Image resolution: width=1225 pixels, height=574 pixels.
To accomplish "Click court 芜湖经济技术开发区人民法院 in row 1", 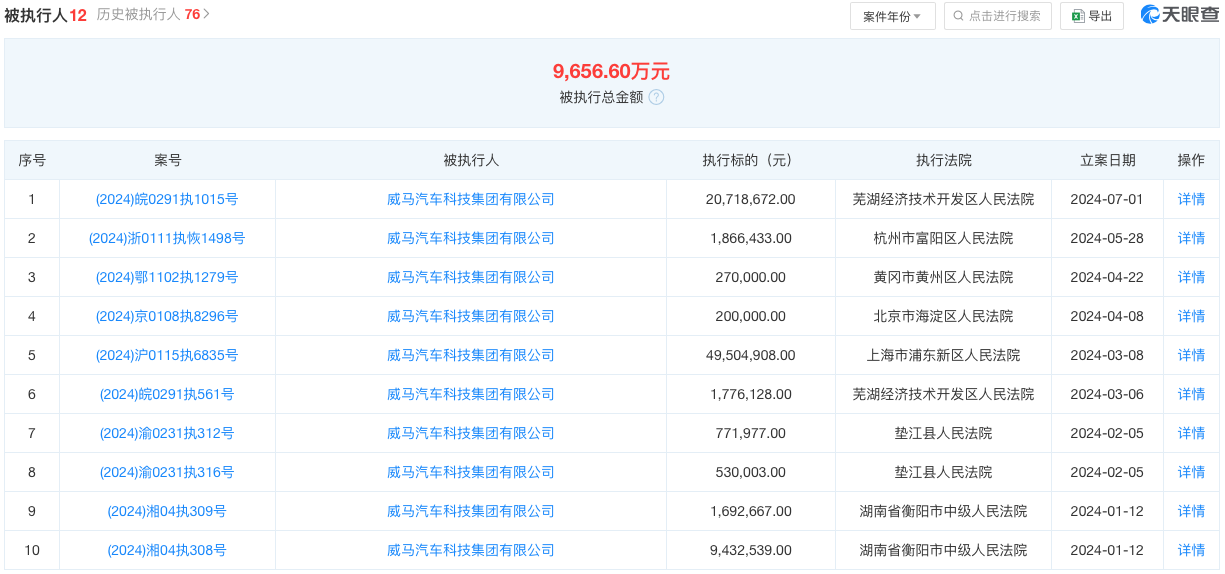I will [x=943, y=199].
